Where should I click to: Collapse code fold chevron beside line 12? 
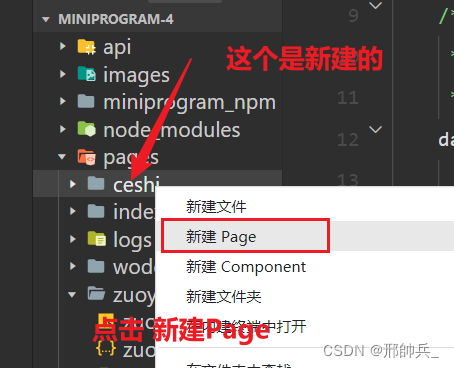(376, 129)
